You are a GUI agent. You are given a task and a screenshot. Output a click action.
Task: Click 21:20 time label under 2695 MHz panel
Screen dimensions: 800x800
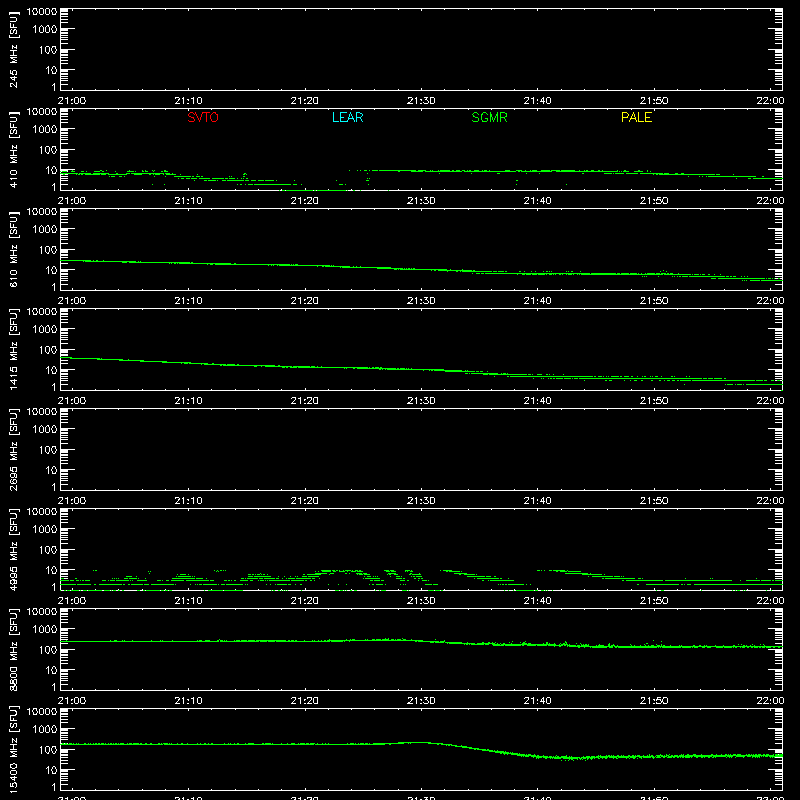coord(305,501)
